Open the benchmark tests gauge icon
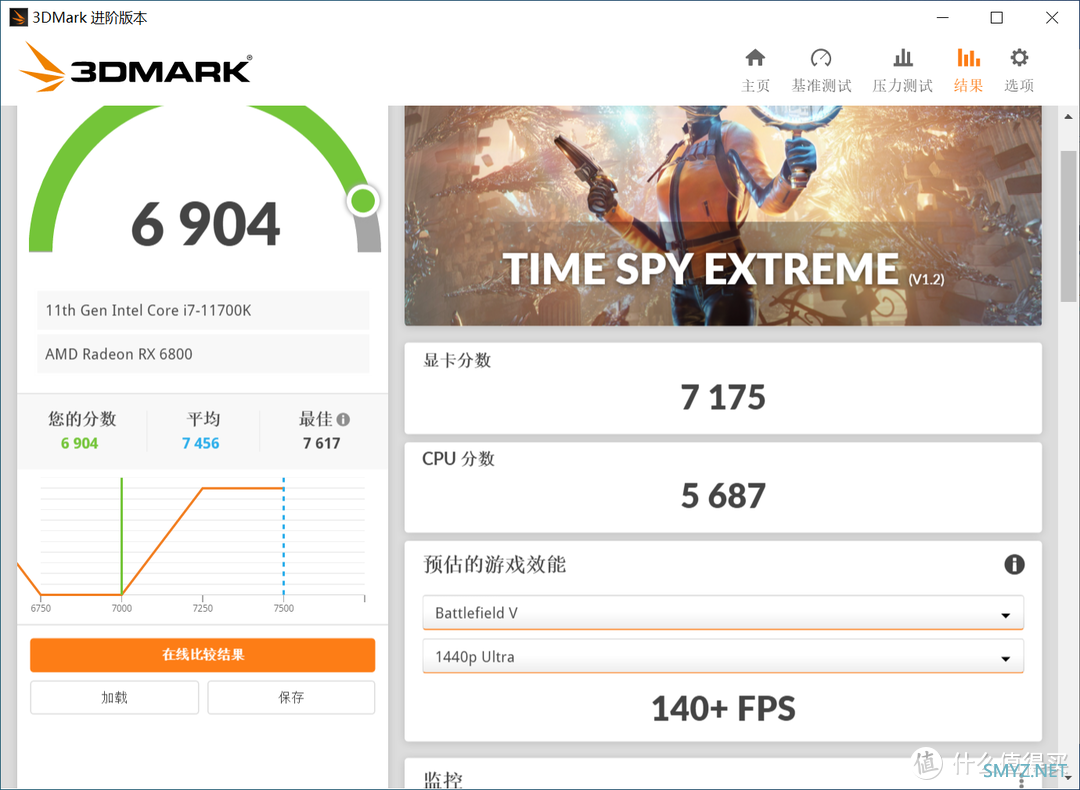 [x=821, y=58]
